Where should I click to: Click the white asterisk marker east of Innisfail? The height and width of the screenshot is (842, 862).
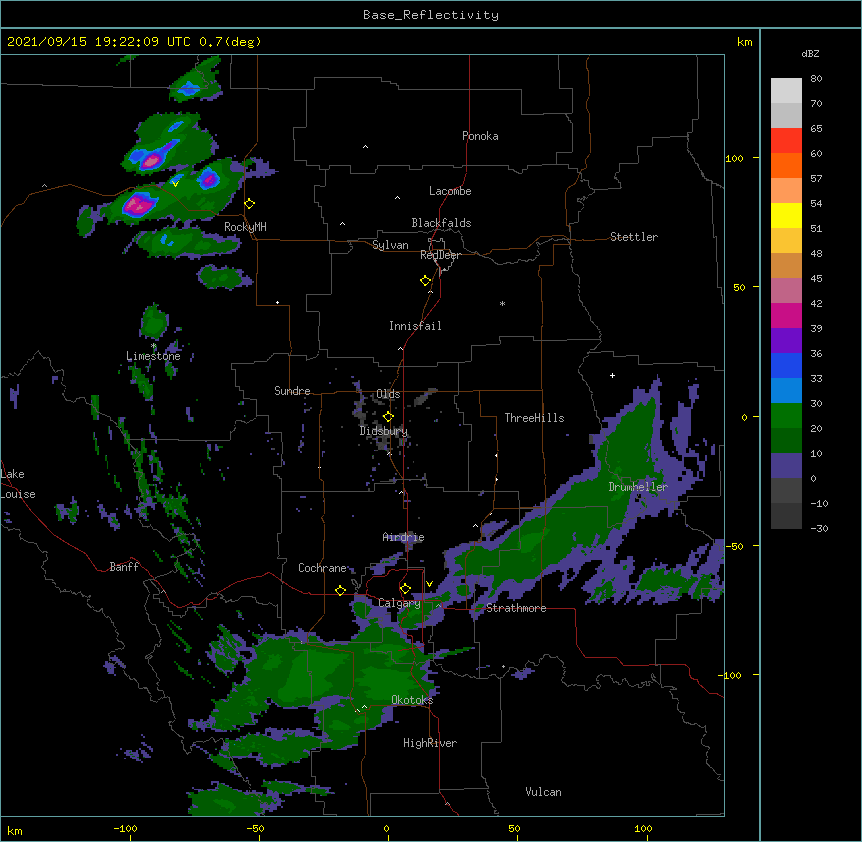click(x=502, y=303)
